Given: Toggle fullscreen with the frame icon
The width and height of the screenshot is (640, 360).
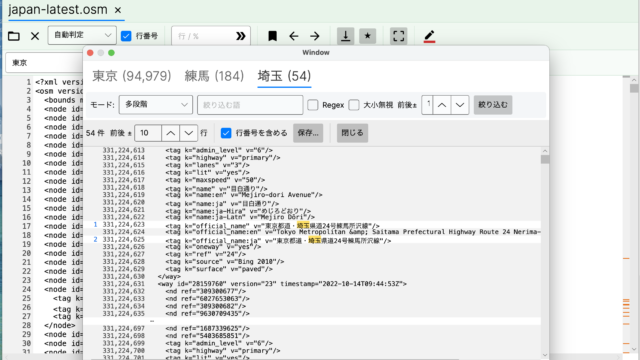Looking at the screenshot, I should coord(398,36).
